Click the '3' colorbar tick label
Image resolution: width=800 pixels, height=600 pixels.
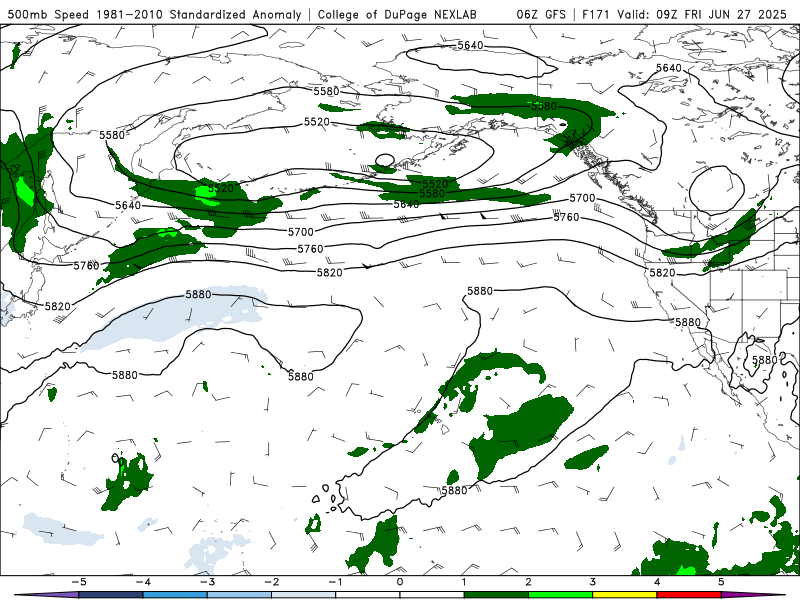point(593,582)
